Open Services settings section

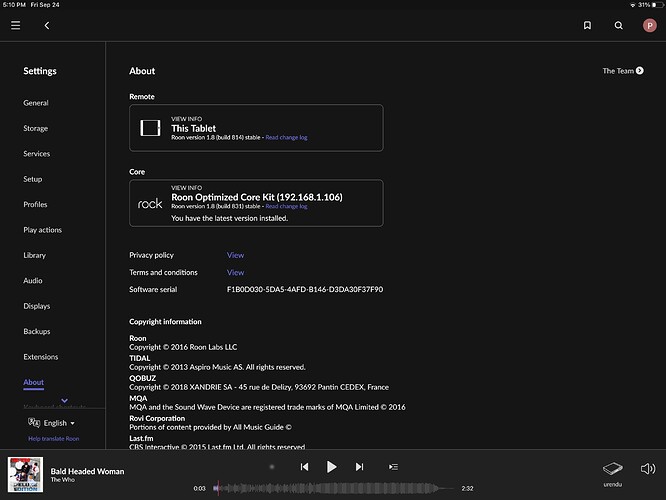coord(37,154)
